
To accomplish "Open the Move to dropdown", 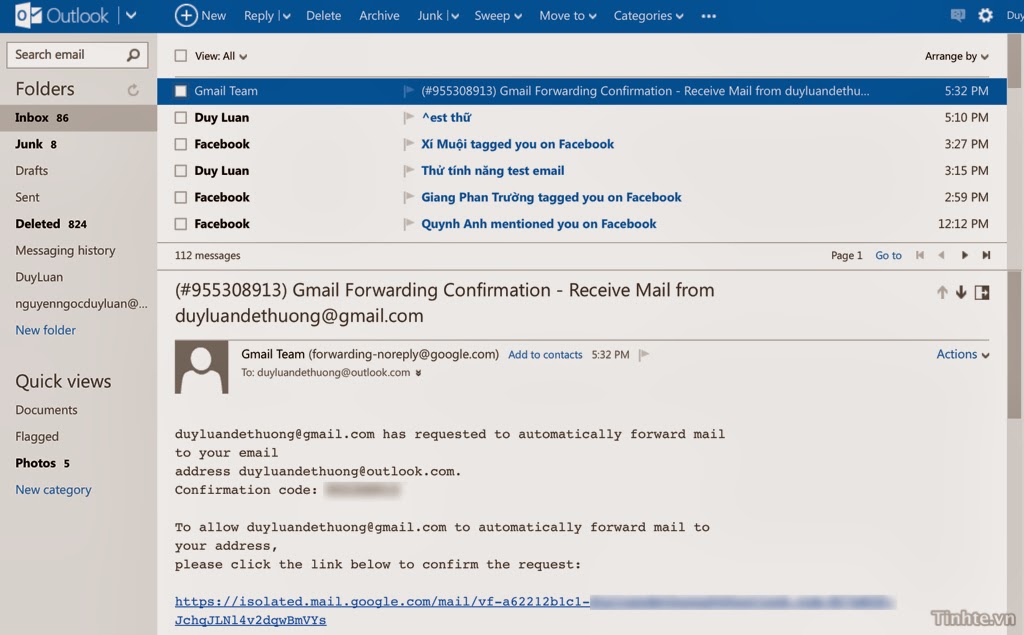I will pyautogui.click(x=568, y=16).
